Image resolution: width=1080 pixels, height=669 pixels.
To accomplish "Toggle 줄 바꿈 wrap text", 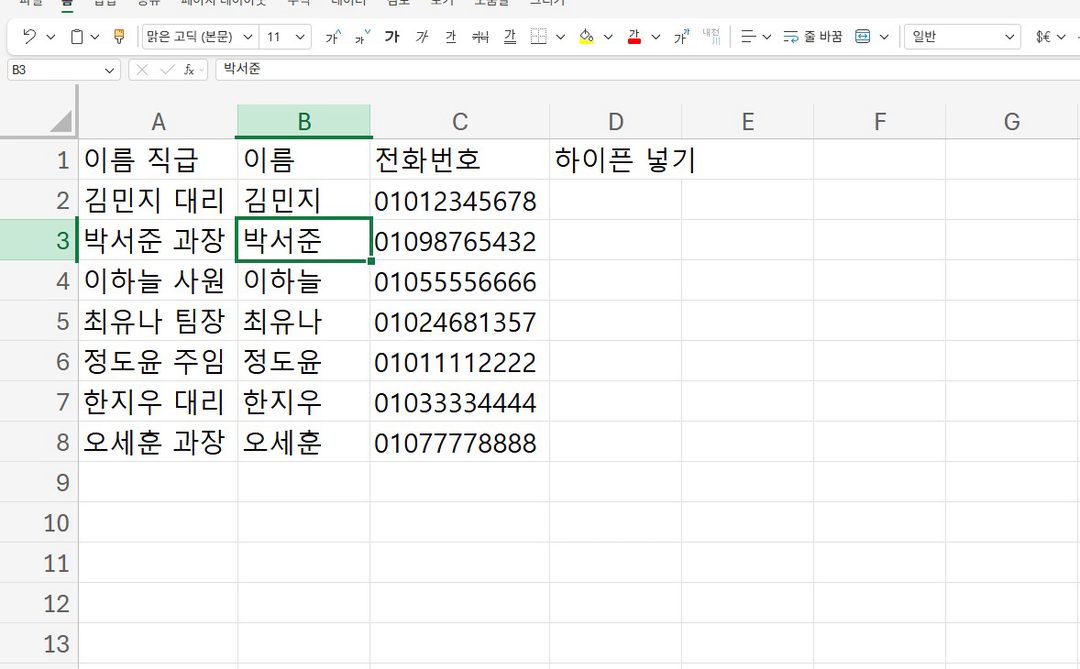I will [x=813, y=37].
